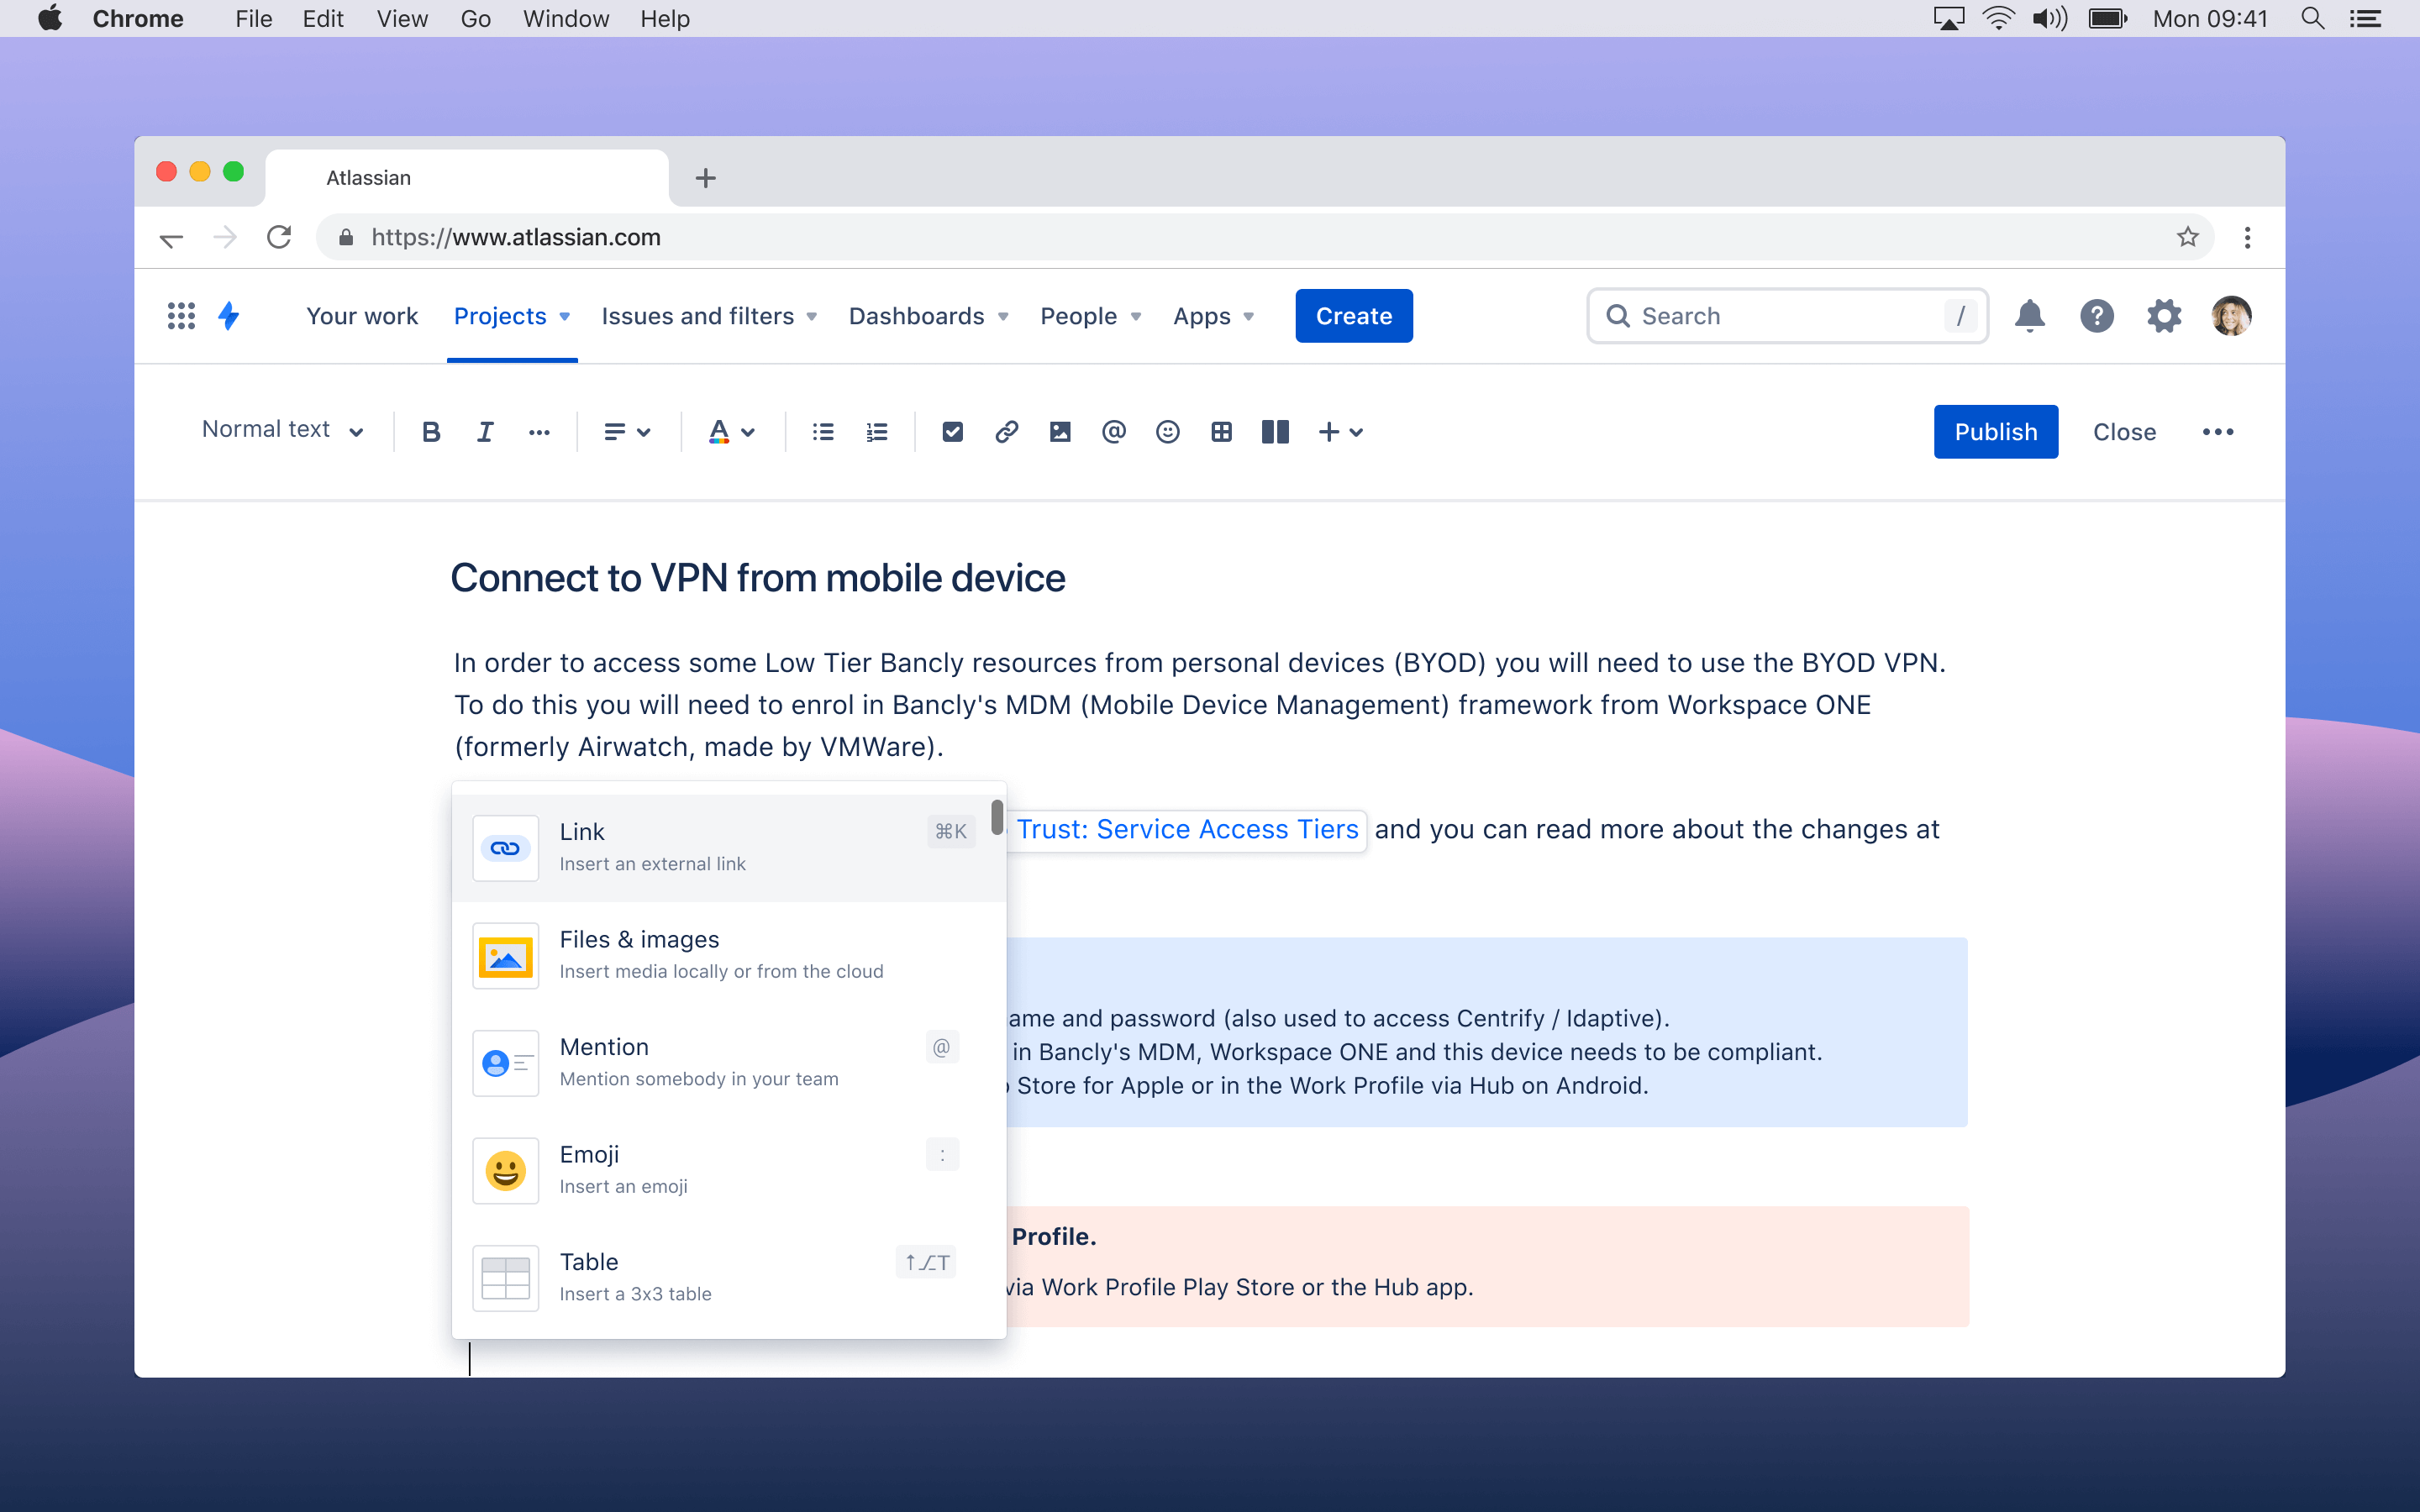Insert an action item checkbox
2420x1512 pixels.
(x=952, y=432)
